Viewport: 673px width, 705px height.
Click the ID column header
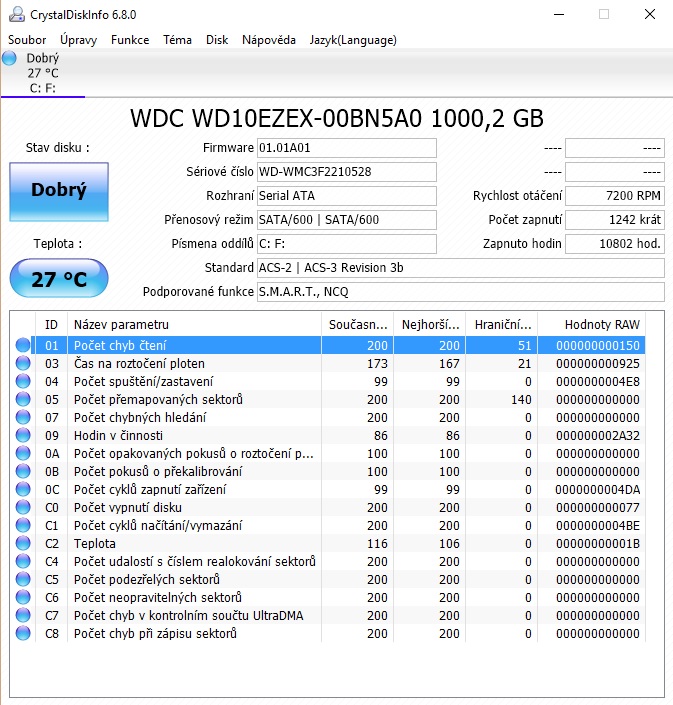(51, 324)
